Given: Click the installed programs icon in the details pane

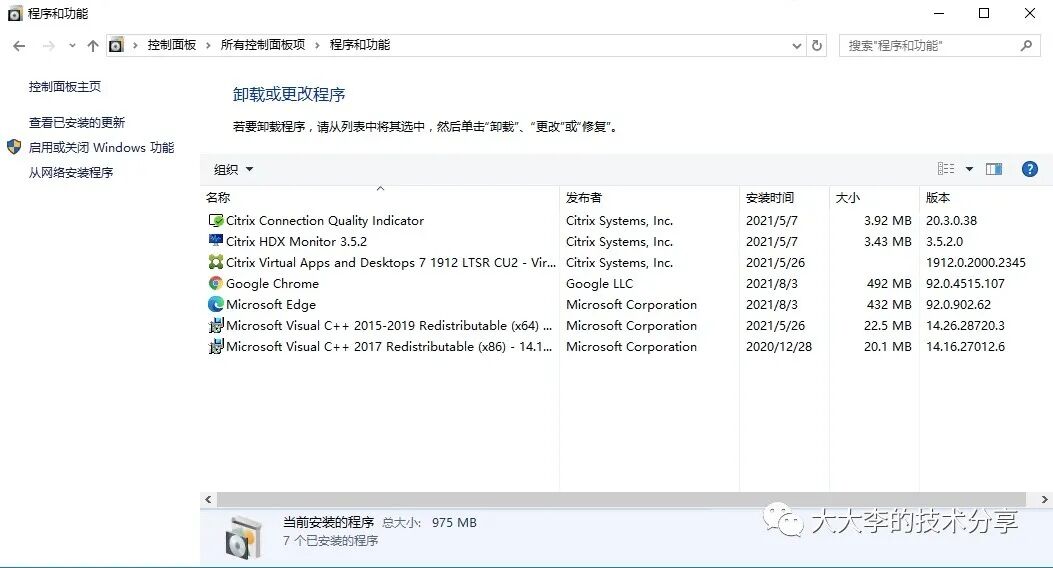Looking at the screenshot, I should 243,537.
